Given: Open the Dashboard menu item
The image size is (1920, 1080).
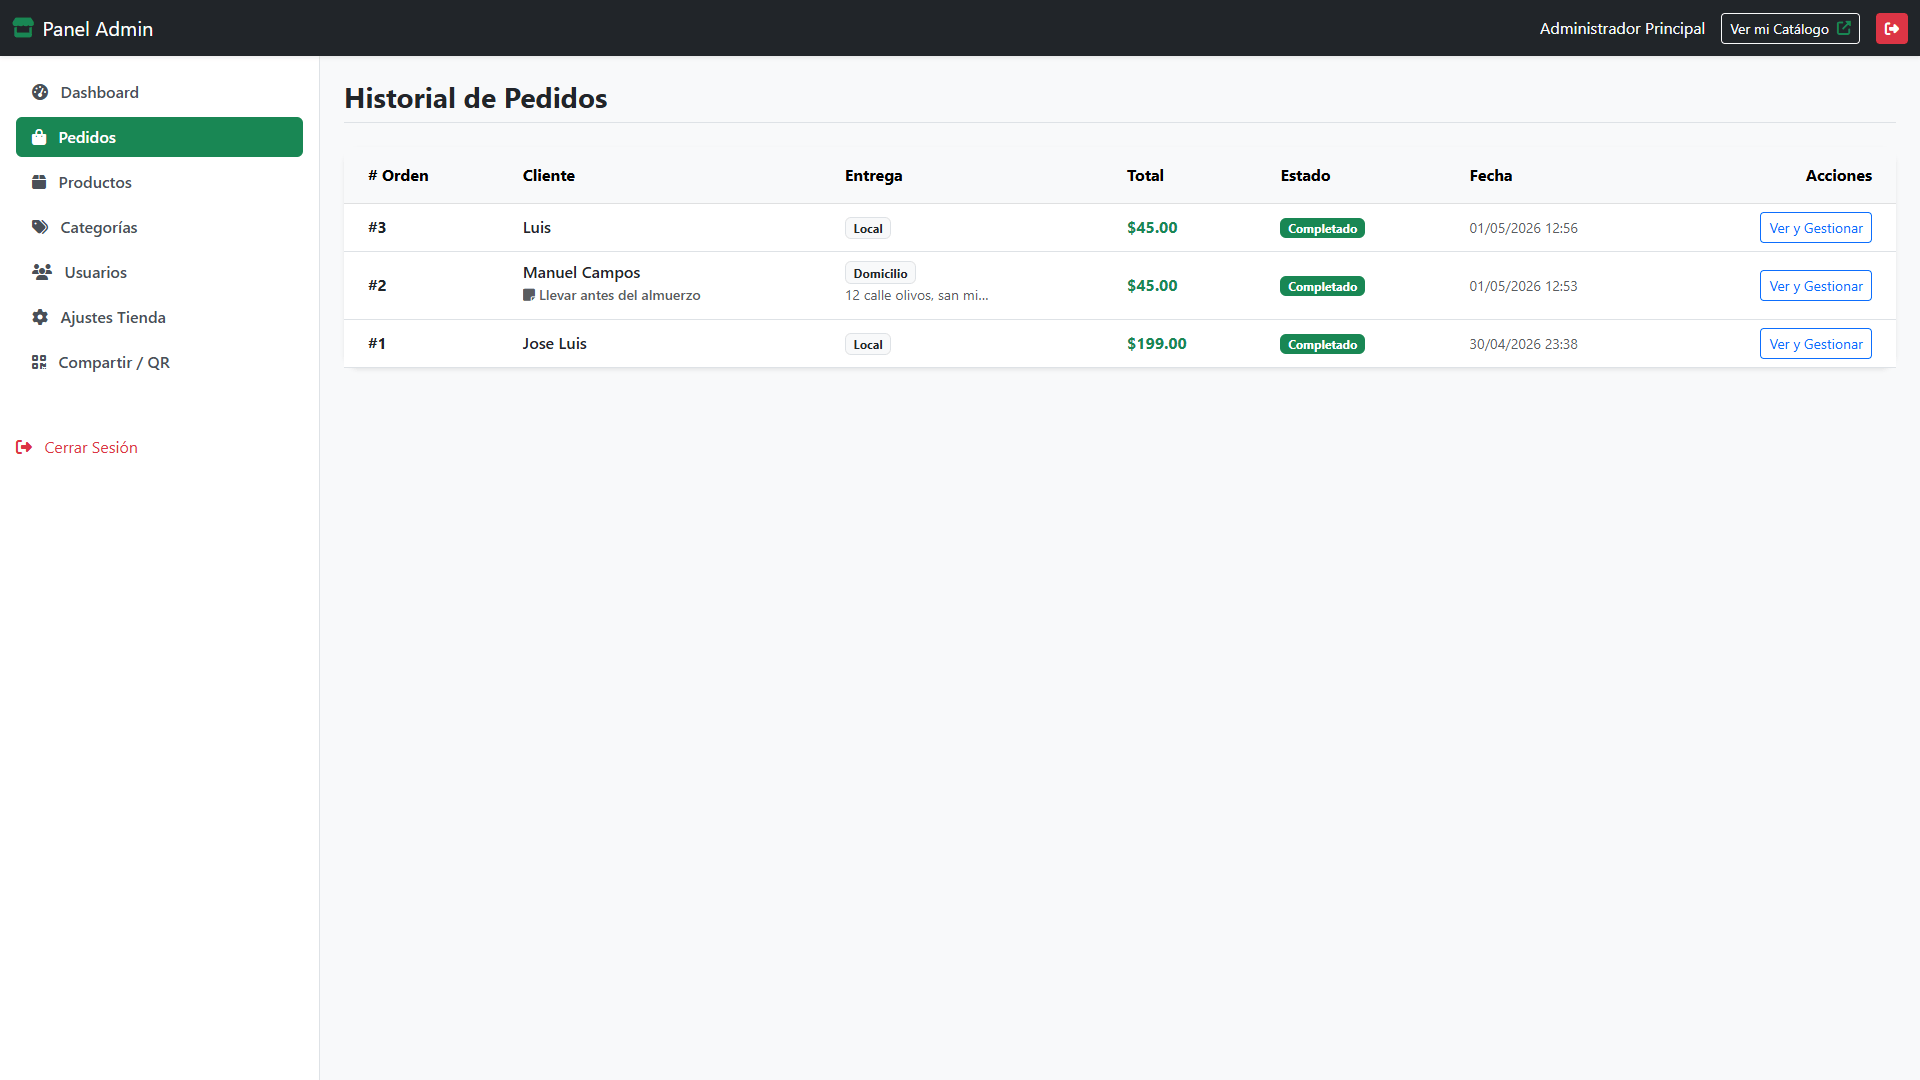Looking at the screenshot, I should (159, 92).
